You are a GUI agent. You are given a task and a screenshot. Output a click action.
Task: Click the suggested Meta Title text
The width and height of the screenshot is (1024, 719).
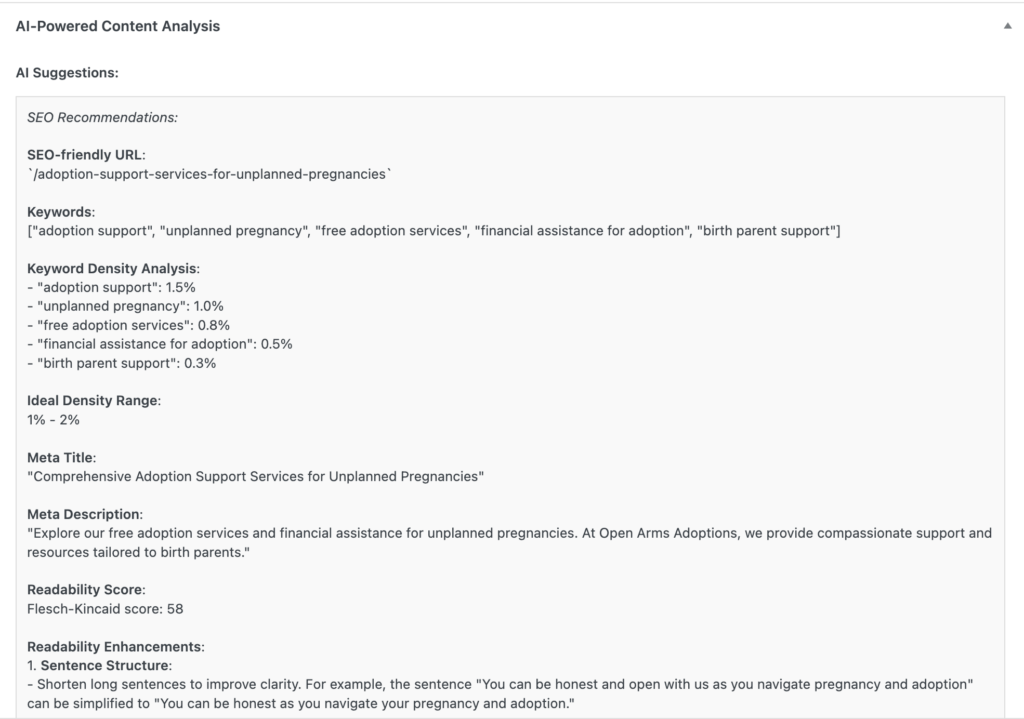pyautogui.click(x=255, y=476)
